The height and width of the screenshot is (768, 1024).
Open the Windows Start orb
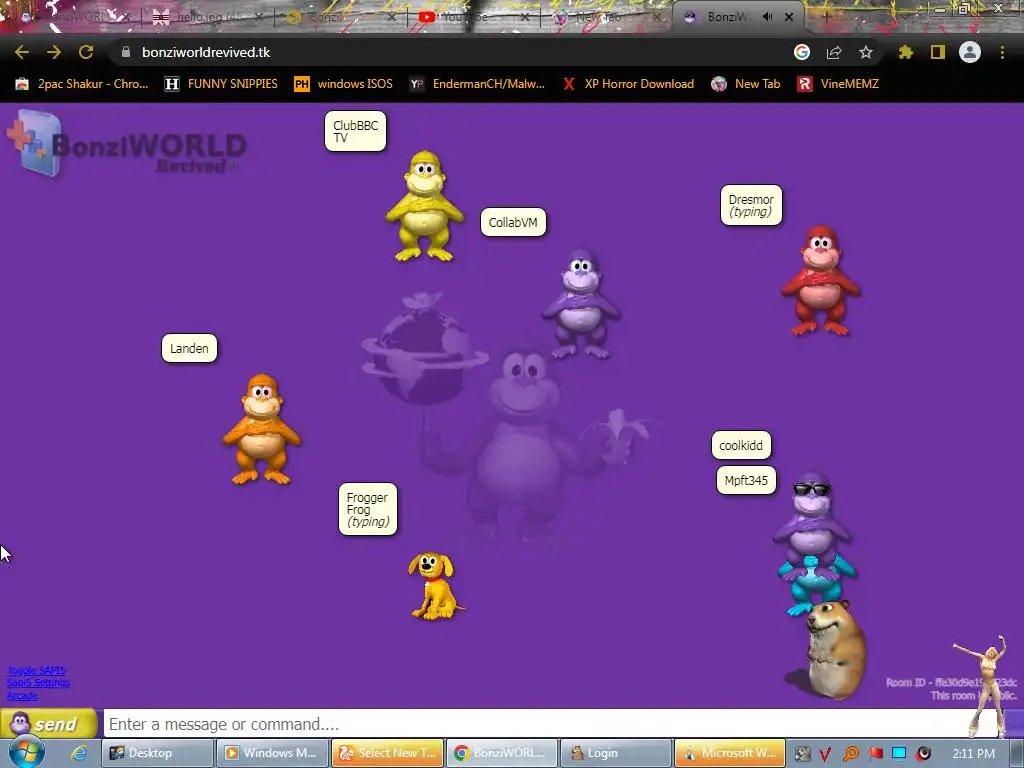point(27,752)
